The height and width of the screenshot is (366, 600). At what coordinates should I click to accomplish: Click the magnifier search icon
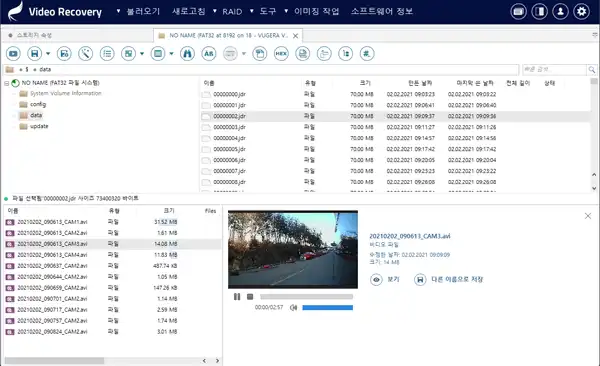(x=592, y=70)
